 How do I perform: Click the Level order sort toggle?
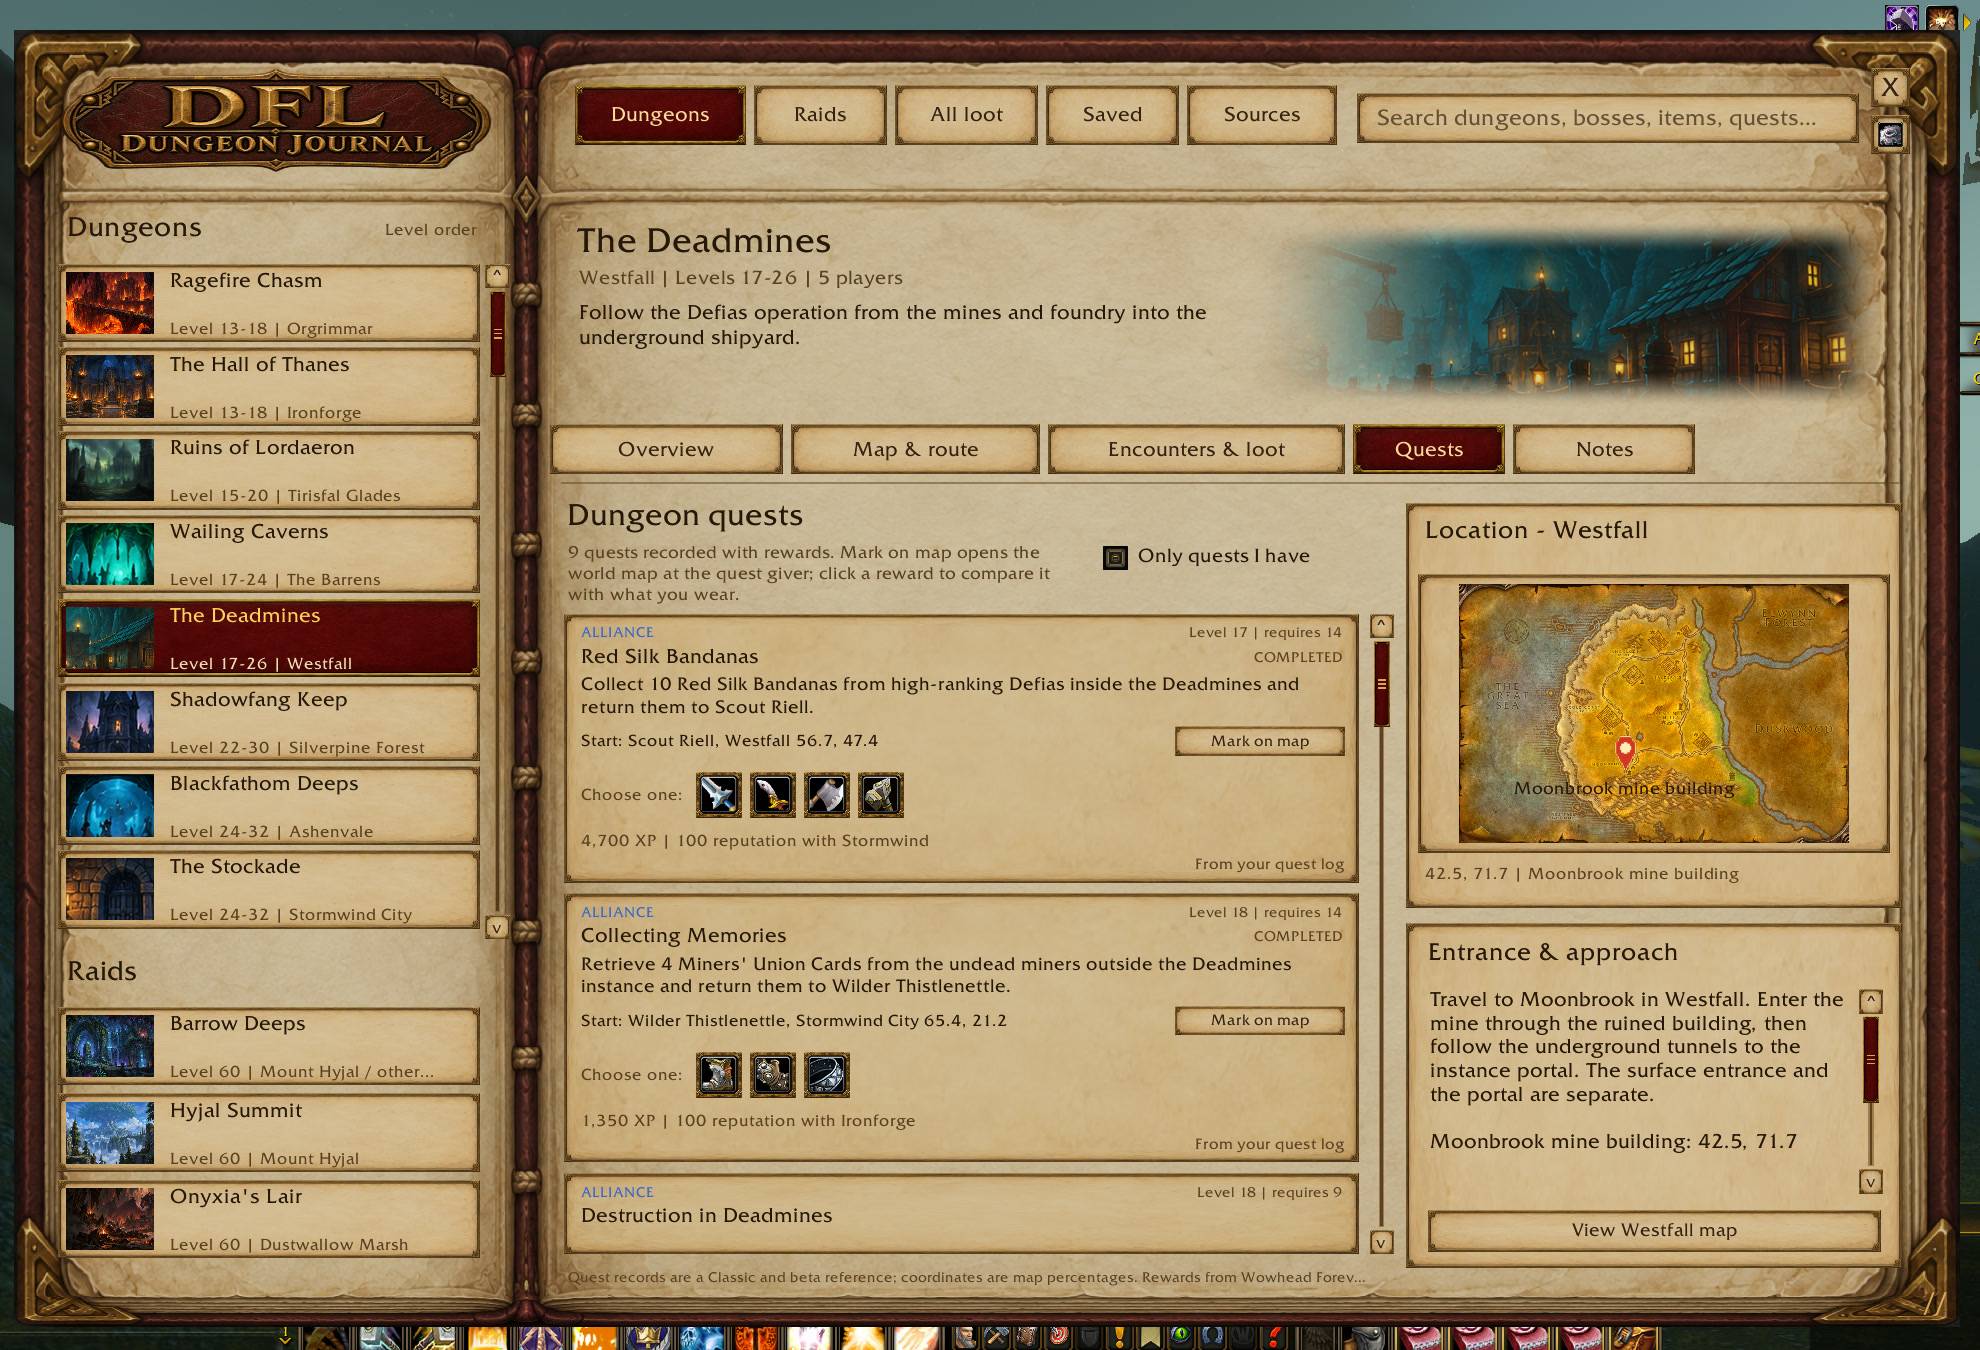tap(430, 229)
